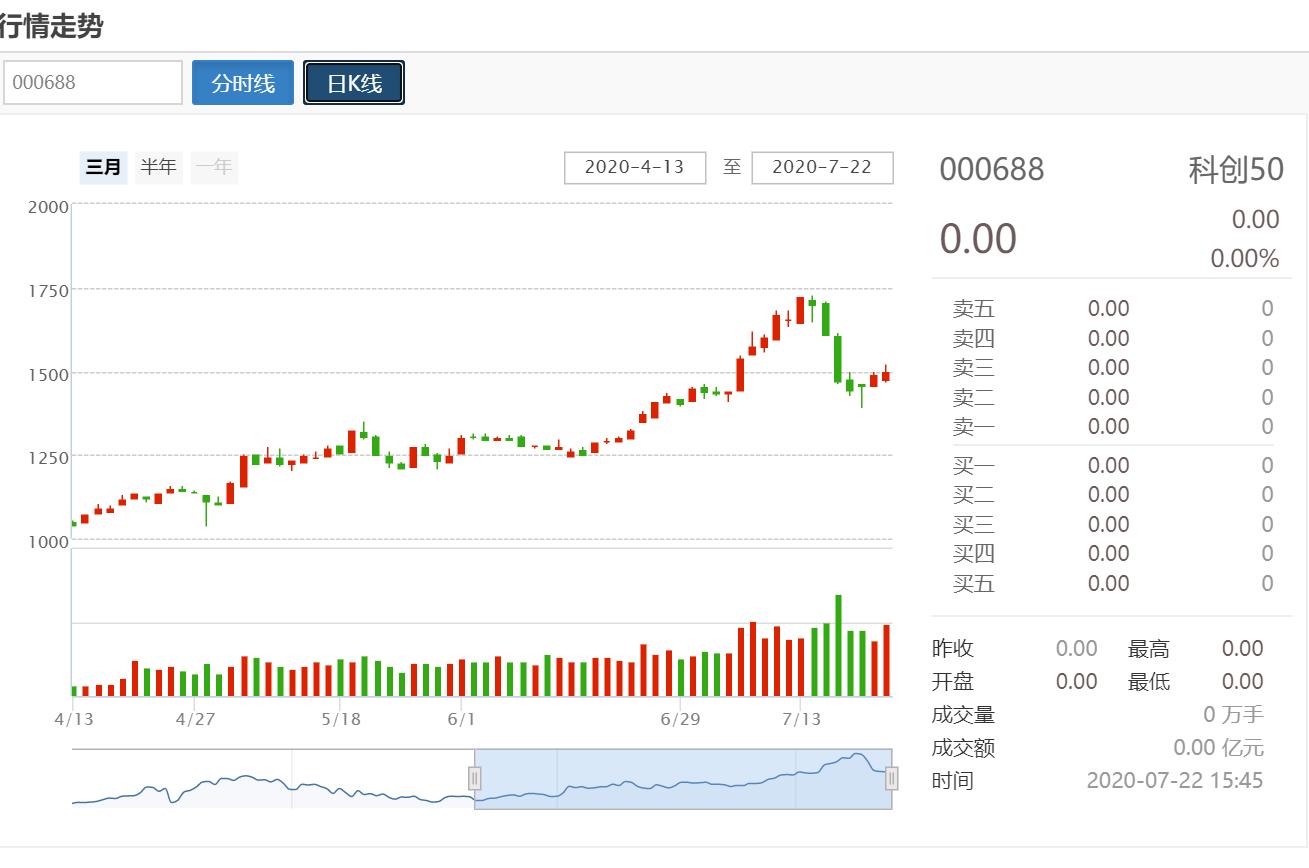Select the 日K线 daily candlestick view

(354, 83)
